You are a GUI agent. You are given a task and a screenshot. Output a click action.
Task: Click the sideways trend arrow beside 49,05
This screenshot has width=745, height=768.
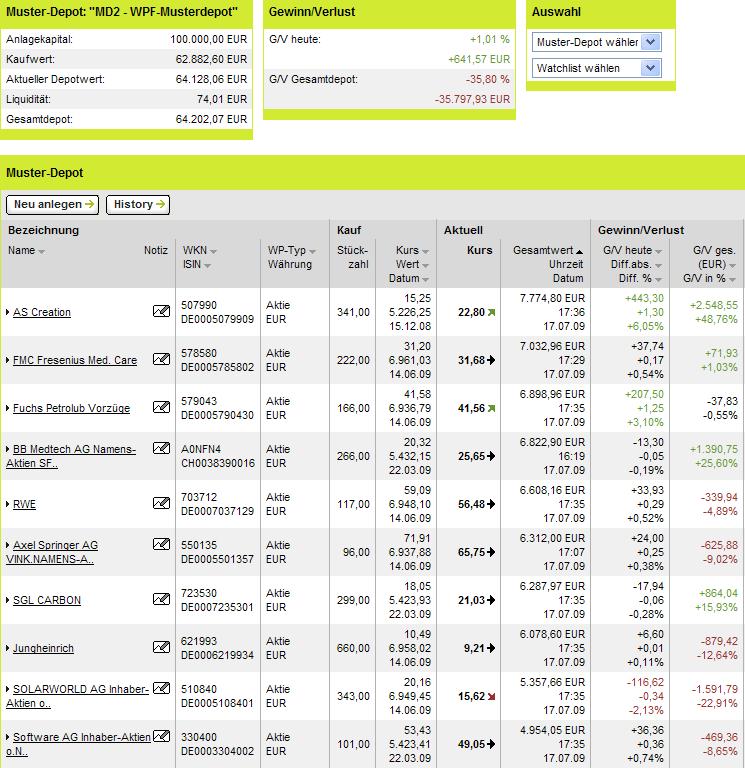click(491, 744)
